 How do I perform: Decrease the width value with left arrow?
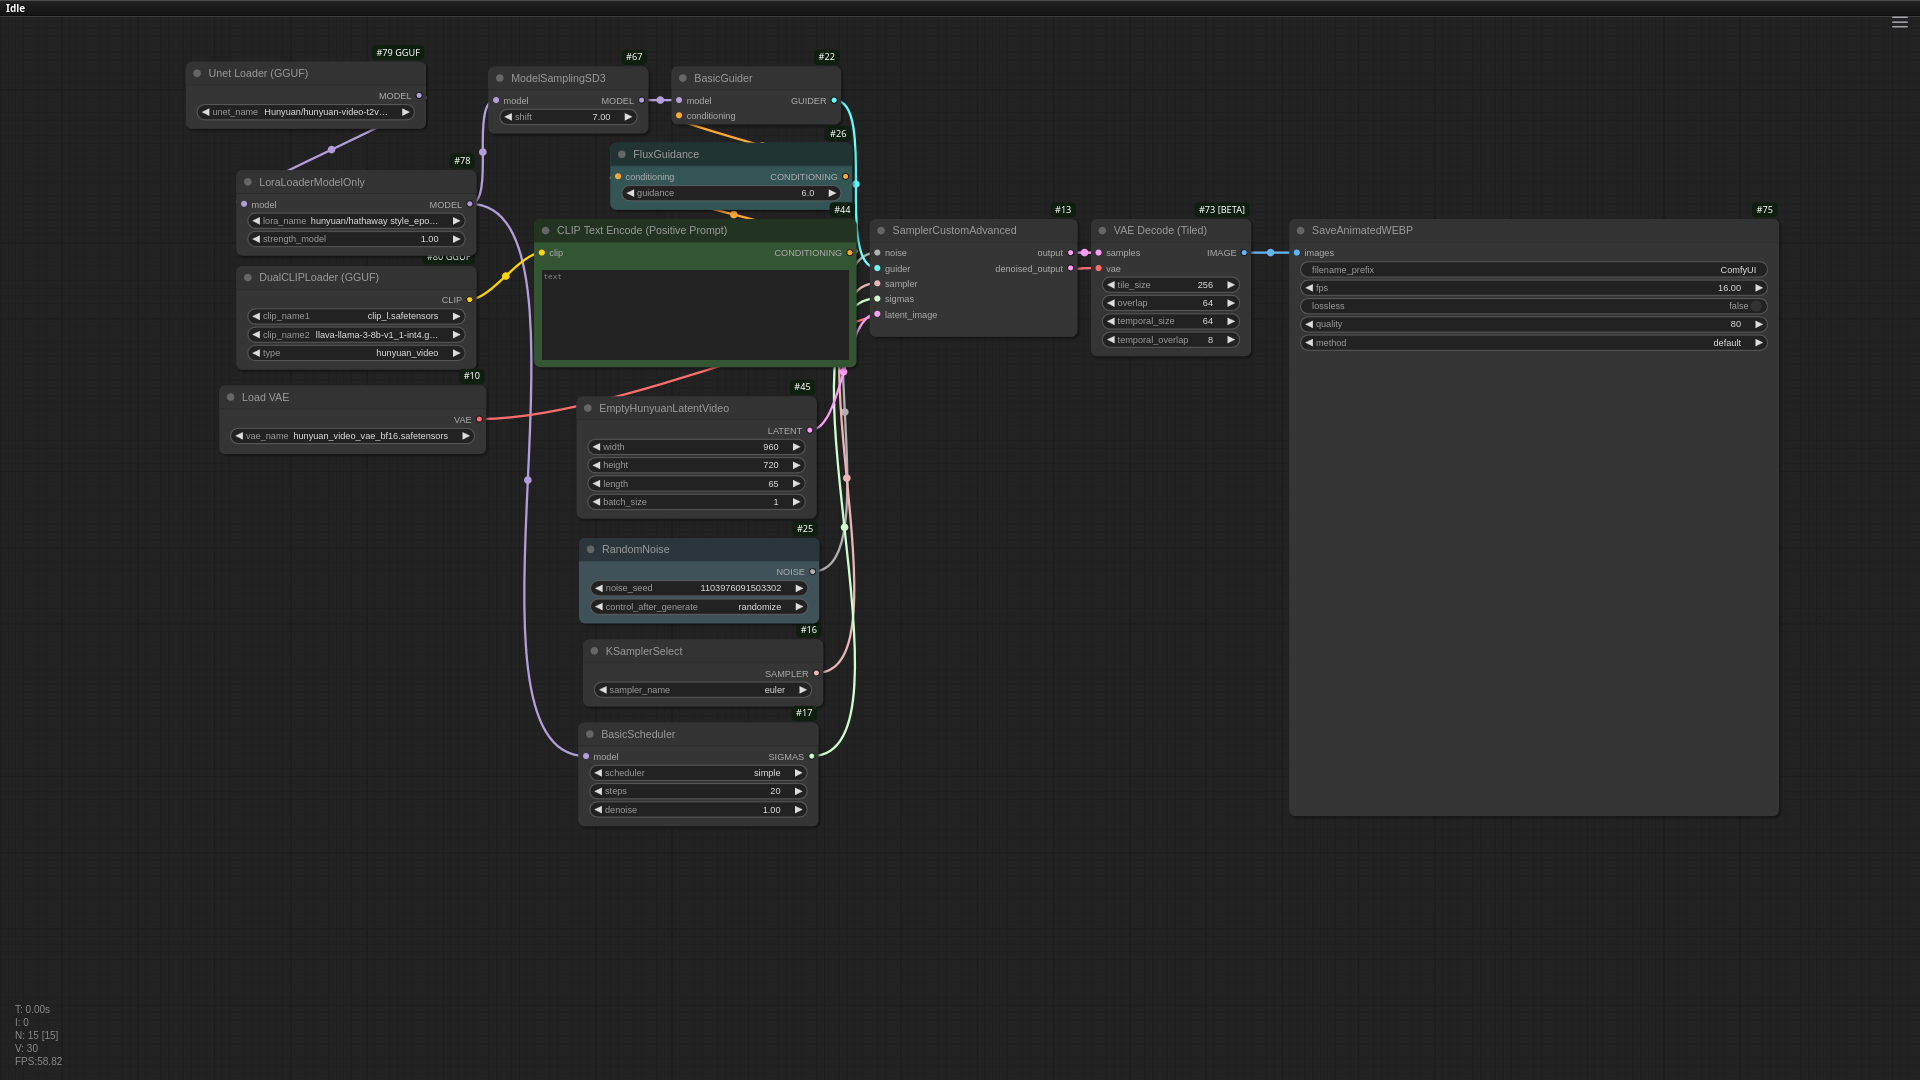point(596,447)
